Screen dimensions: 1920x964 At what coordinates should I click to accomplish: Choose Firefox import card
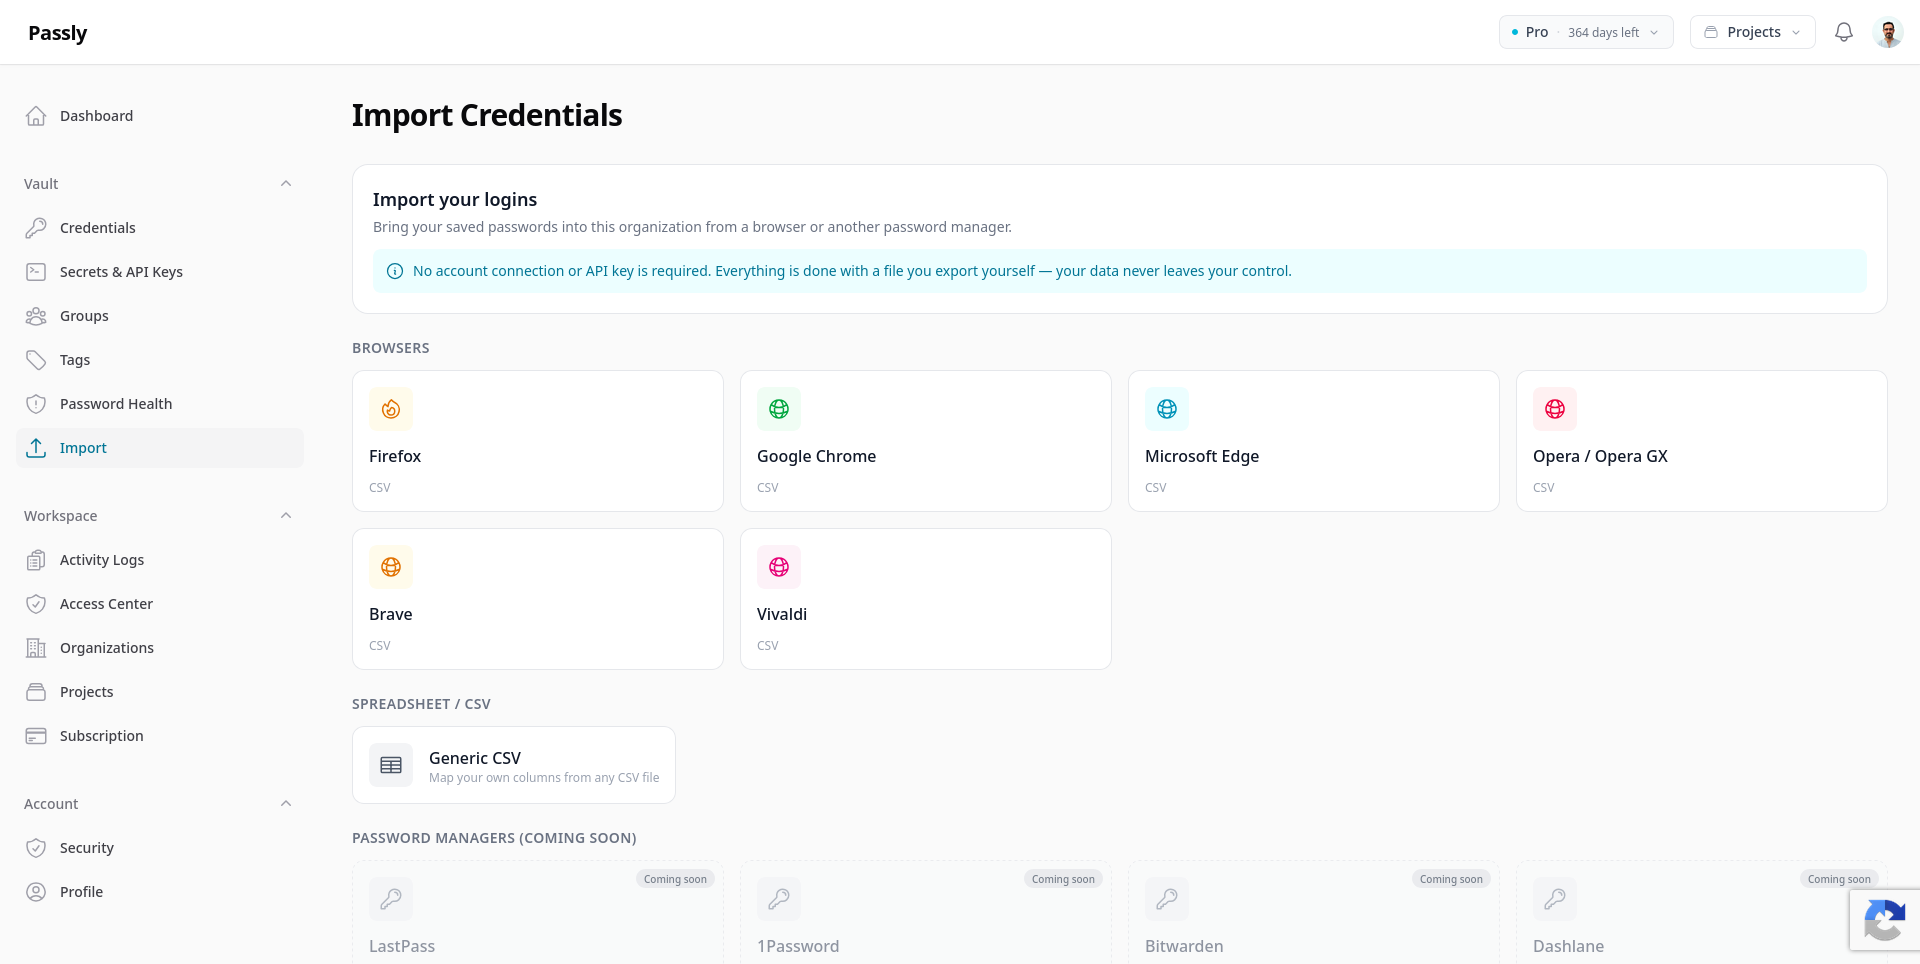click(538, 441)
